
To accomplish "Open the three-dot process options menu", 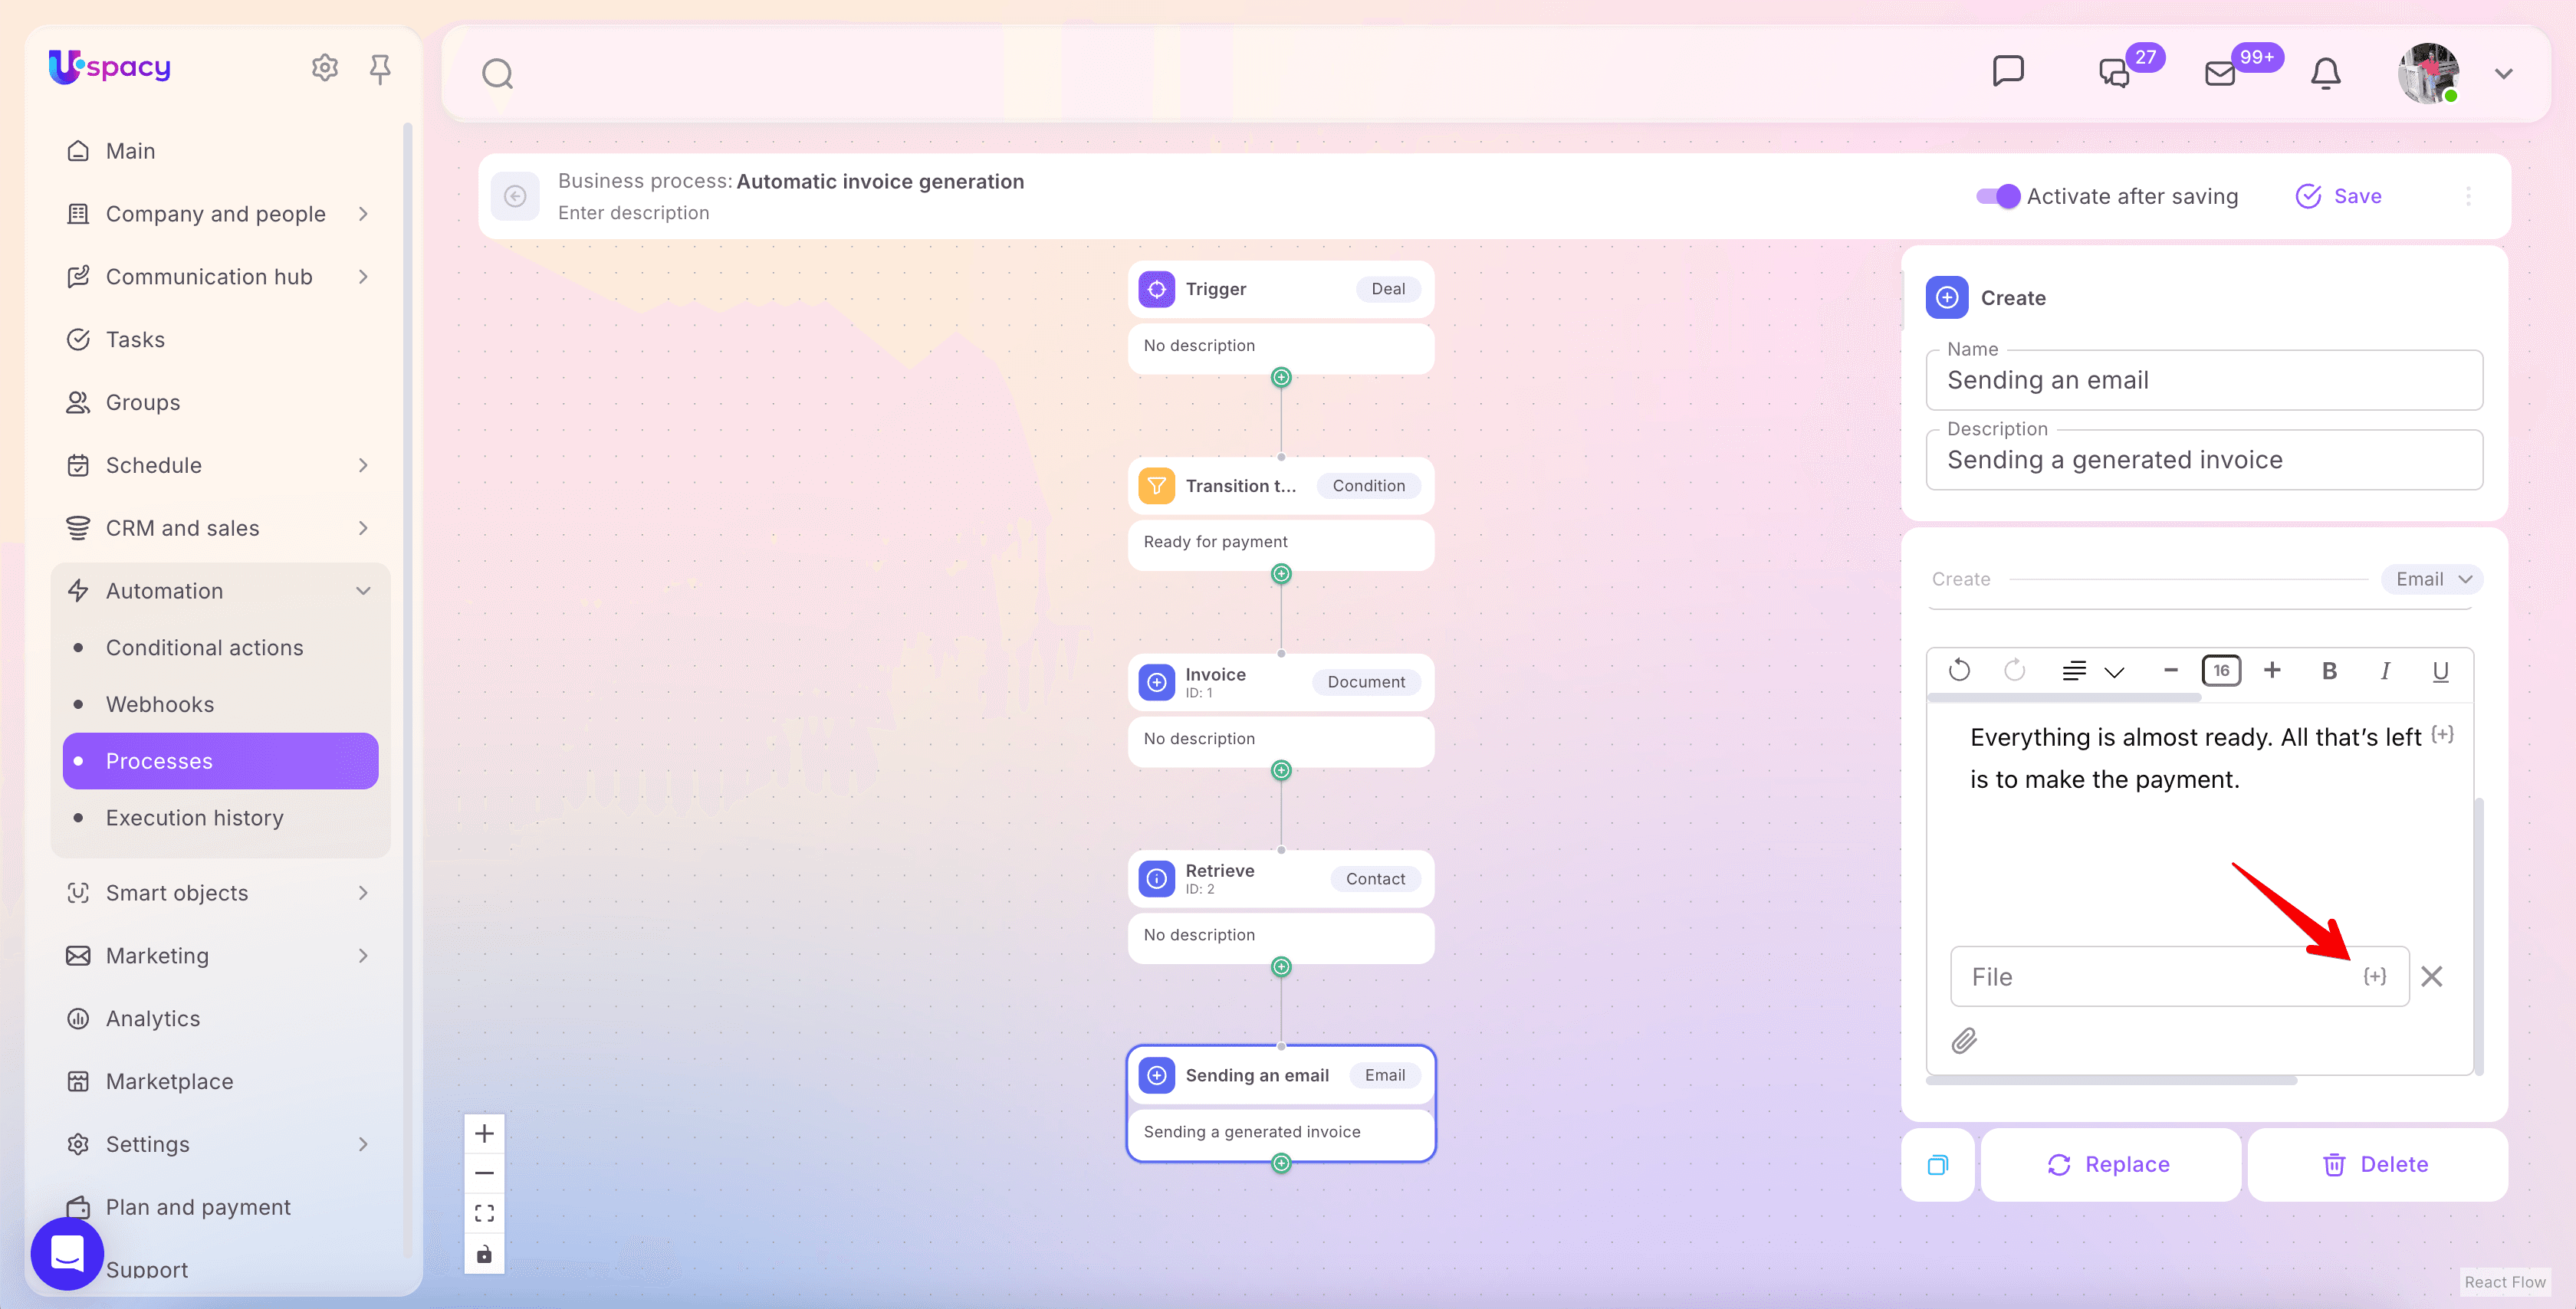I will (x=2468, y=196).
